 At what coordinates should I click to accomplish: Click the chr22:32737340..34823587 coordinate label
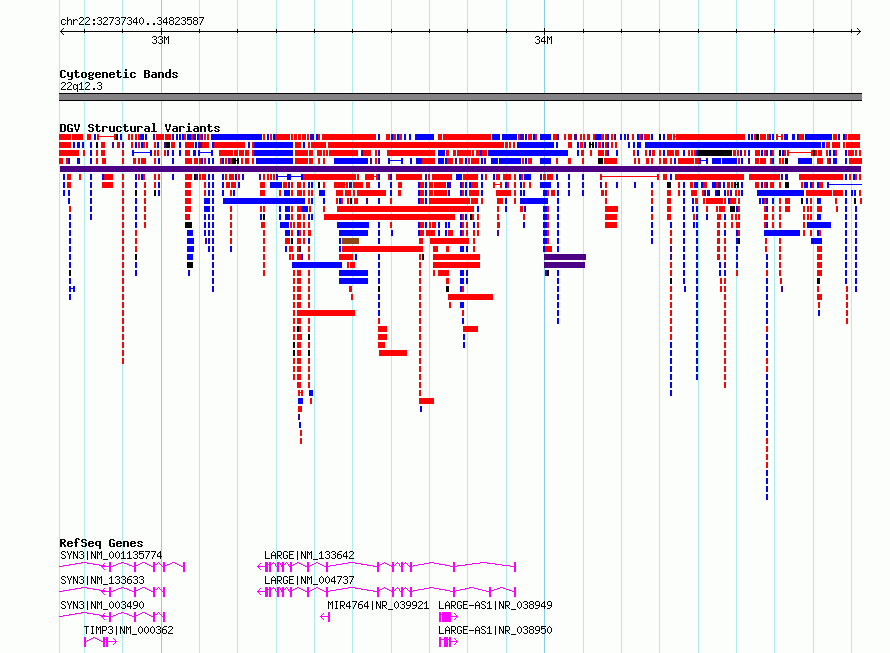pos(132,21)
